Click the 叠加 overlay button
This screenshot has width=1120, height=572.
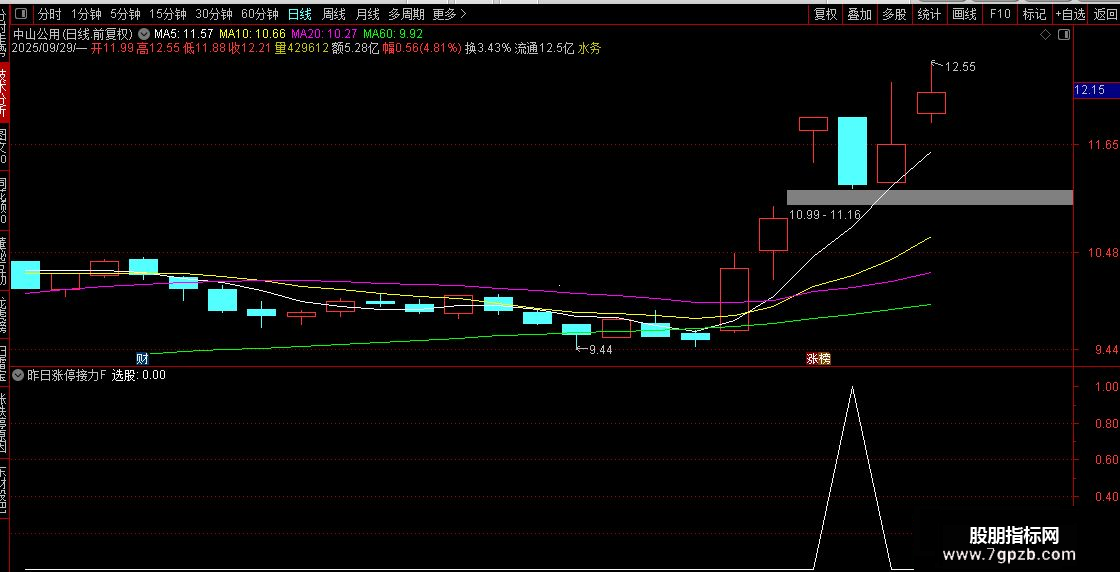(x=859, y=14)
